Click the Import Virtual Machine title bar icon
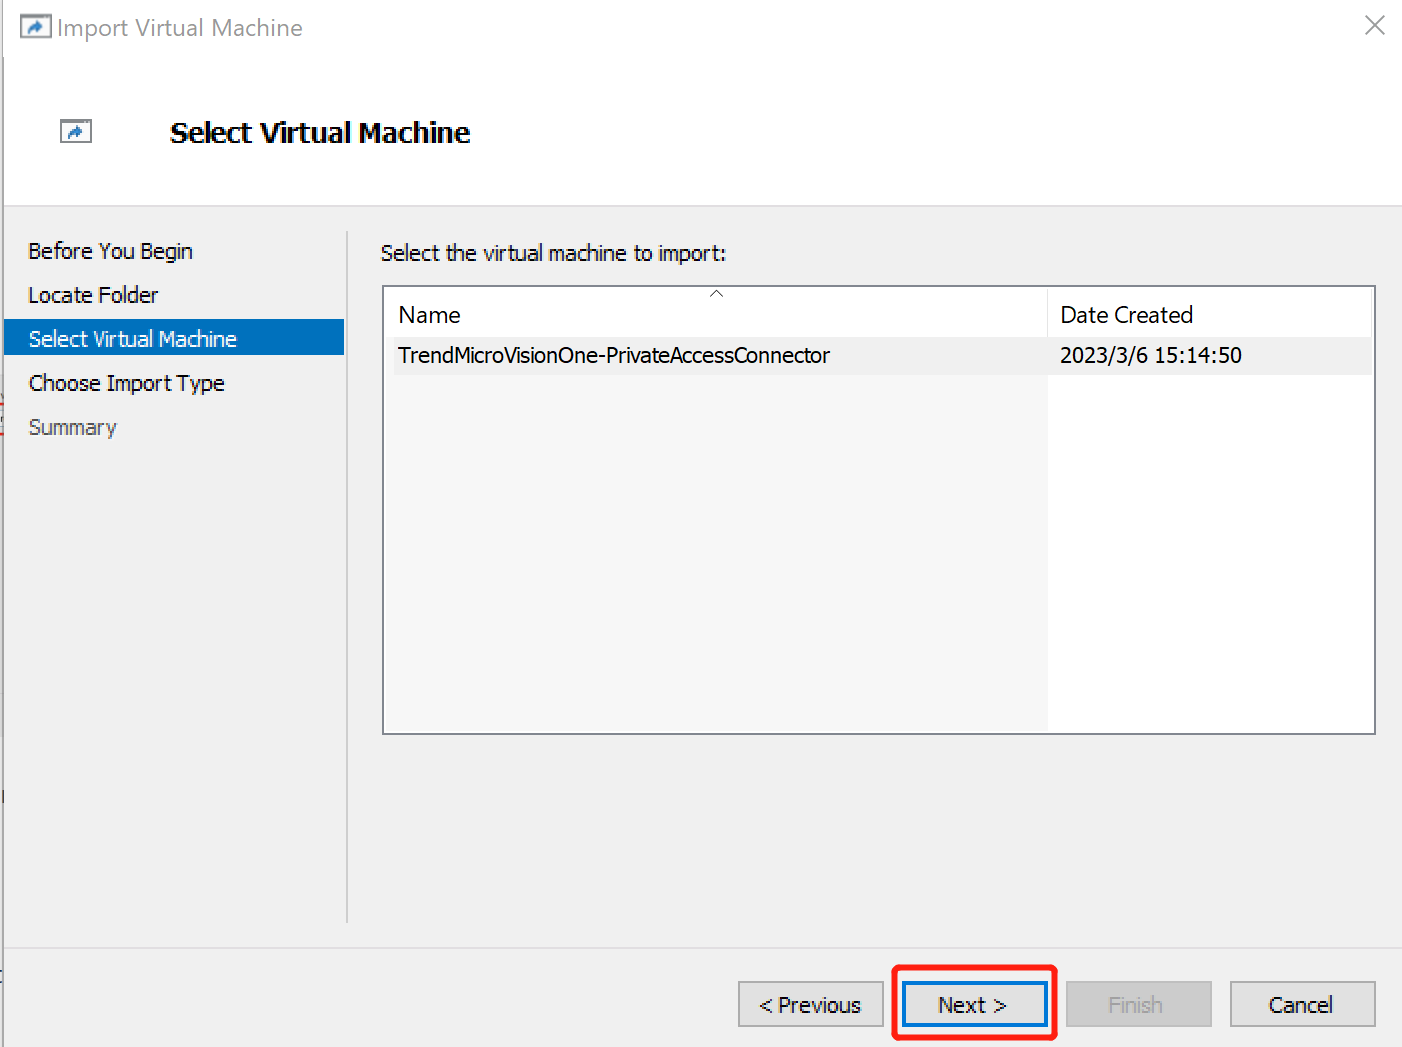The width and height of the screenshot is (1402, 1047). pos(35,25)
